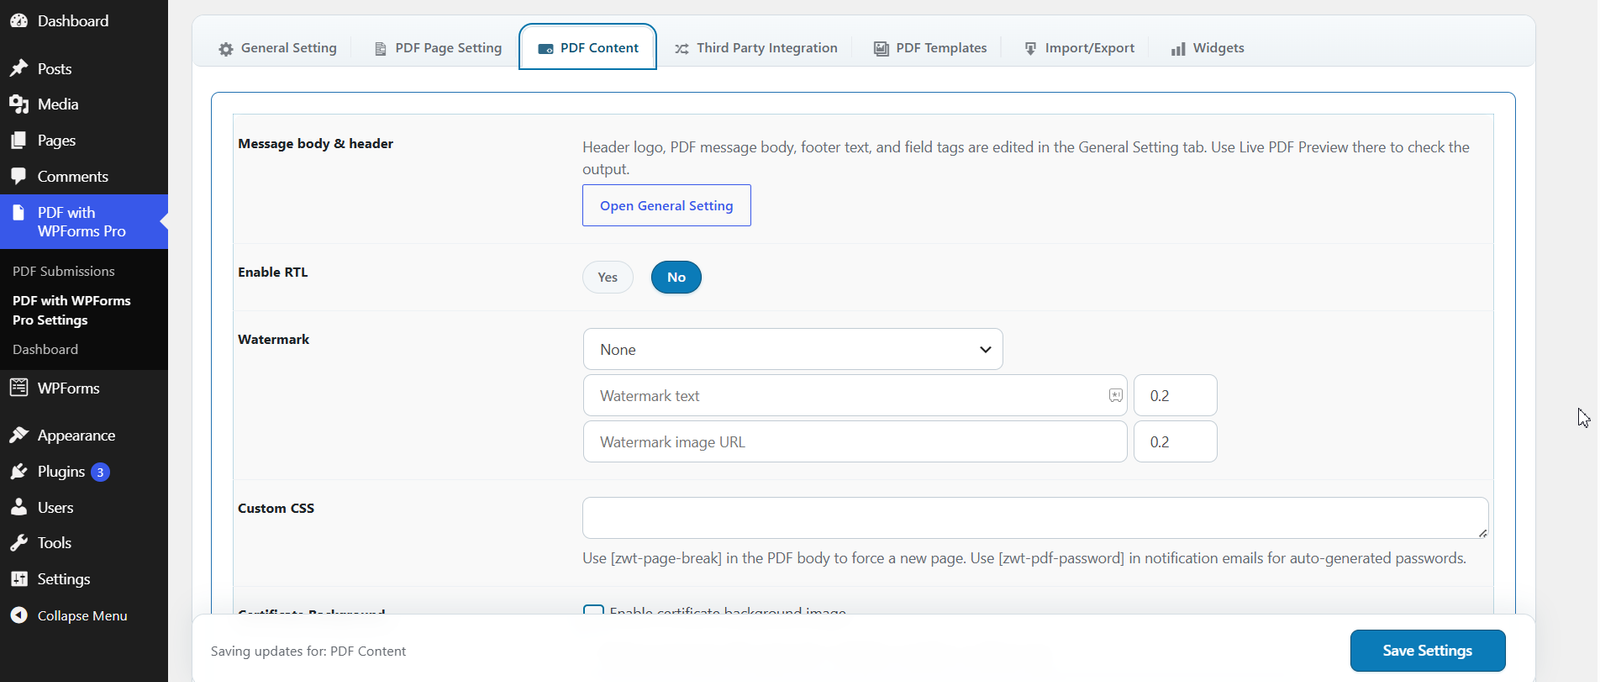Click the opacity field beside Watermark text
Image resolution: width=1600 pixels, height=682 pixels.
(x=1175, y=396)
